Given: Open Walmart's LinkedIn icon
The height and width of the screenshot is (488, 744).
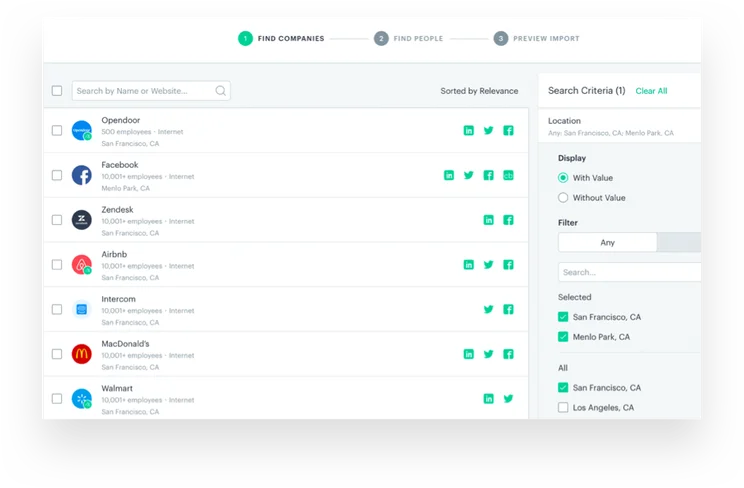Looking at the screenshot, I should [x=488, y=398].
